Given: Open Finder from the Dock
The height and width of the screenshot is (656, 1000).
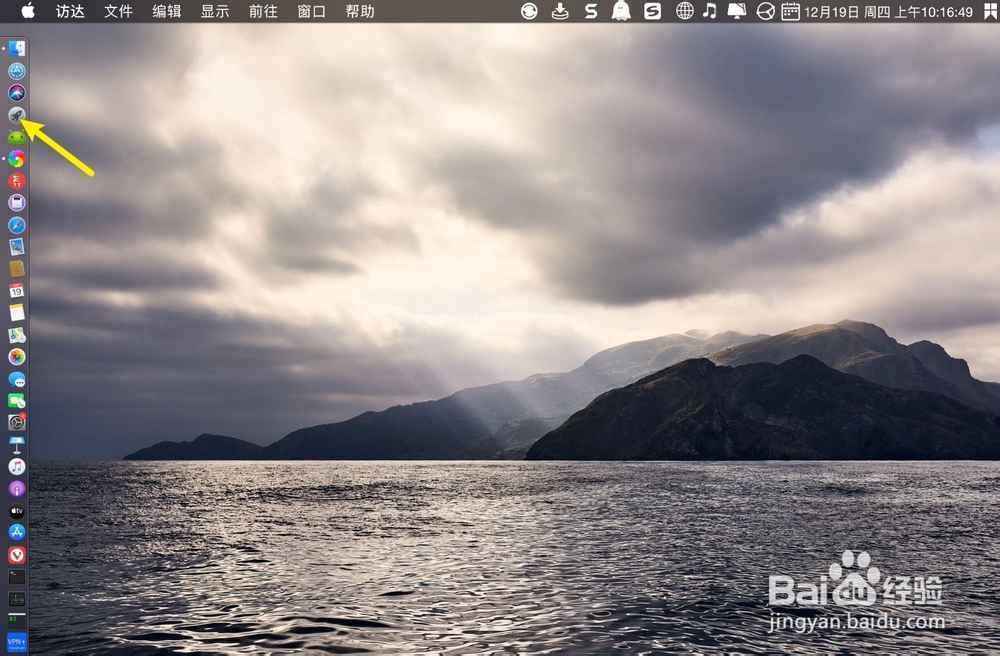Looking at the screenshot, I should pos(16,47).
